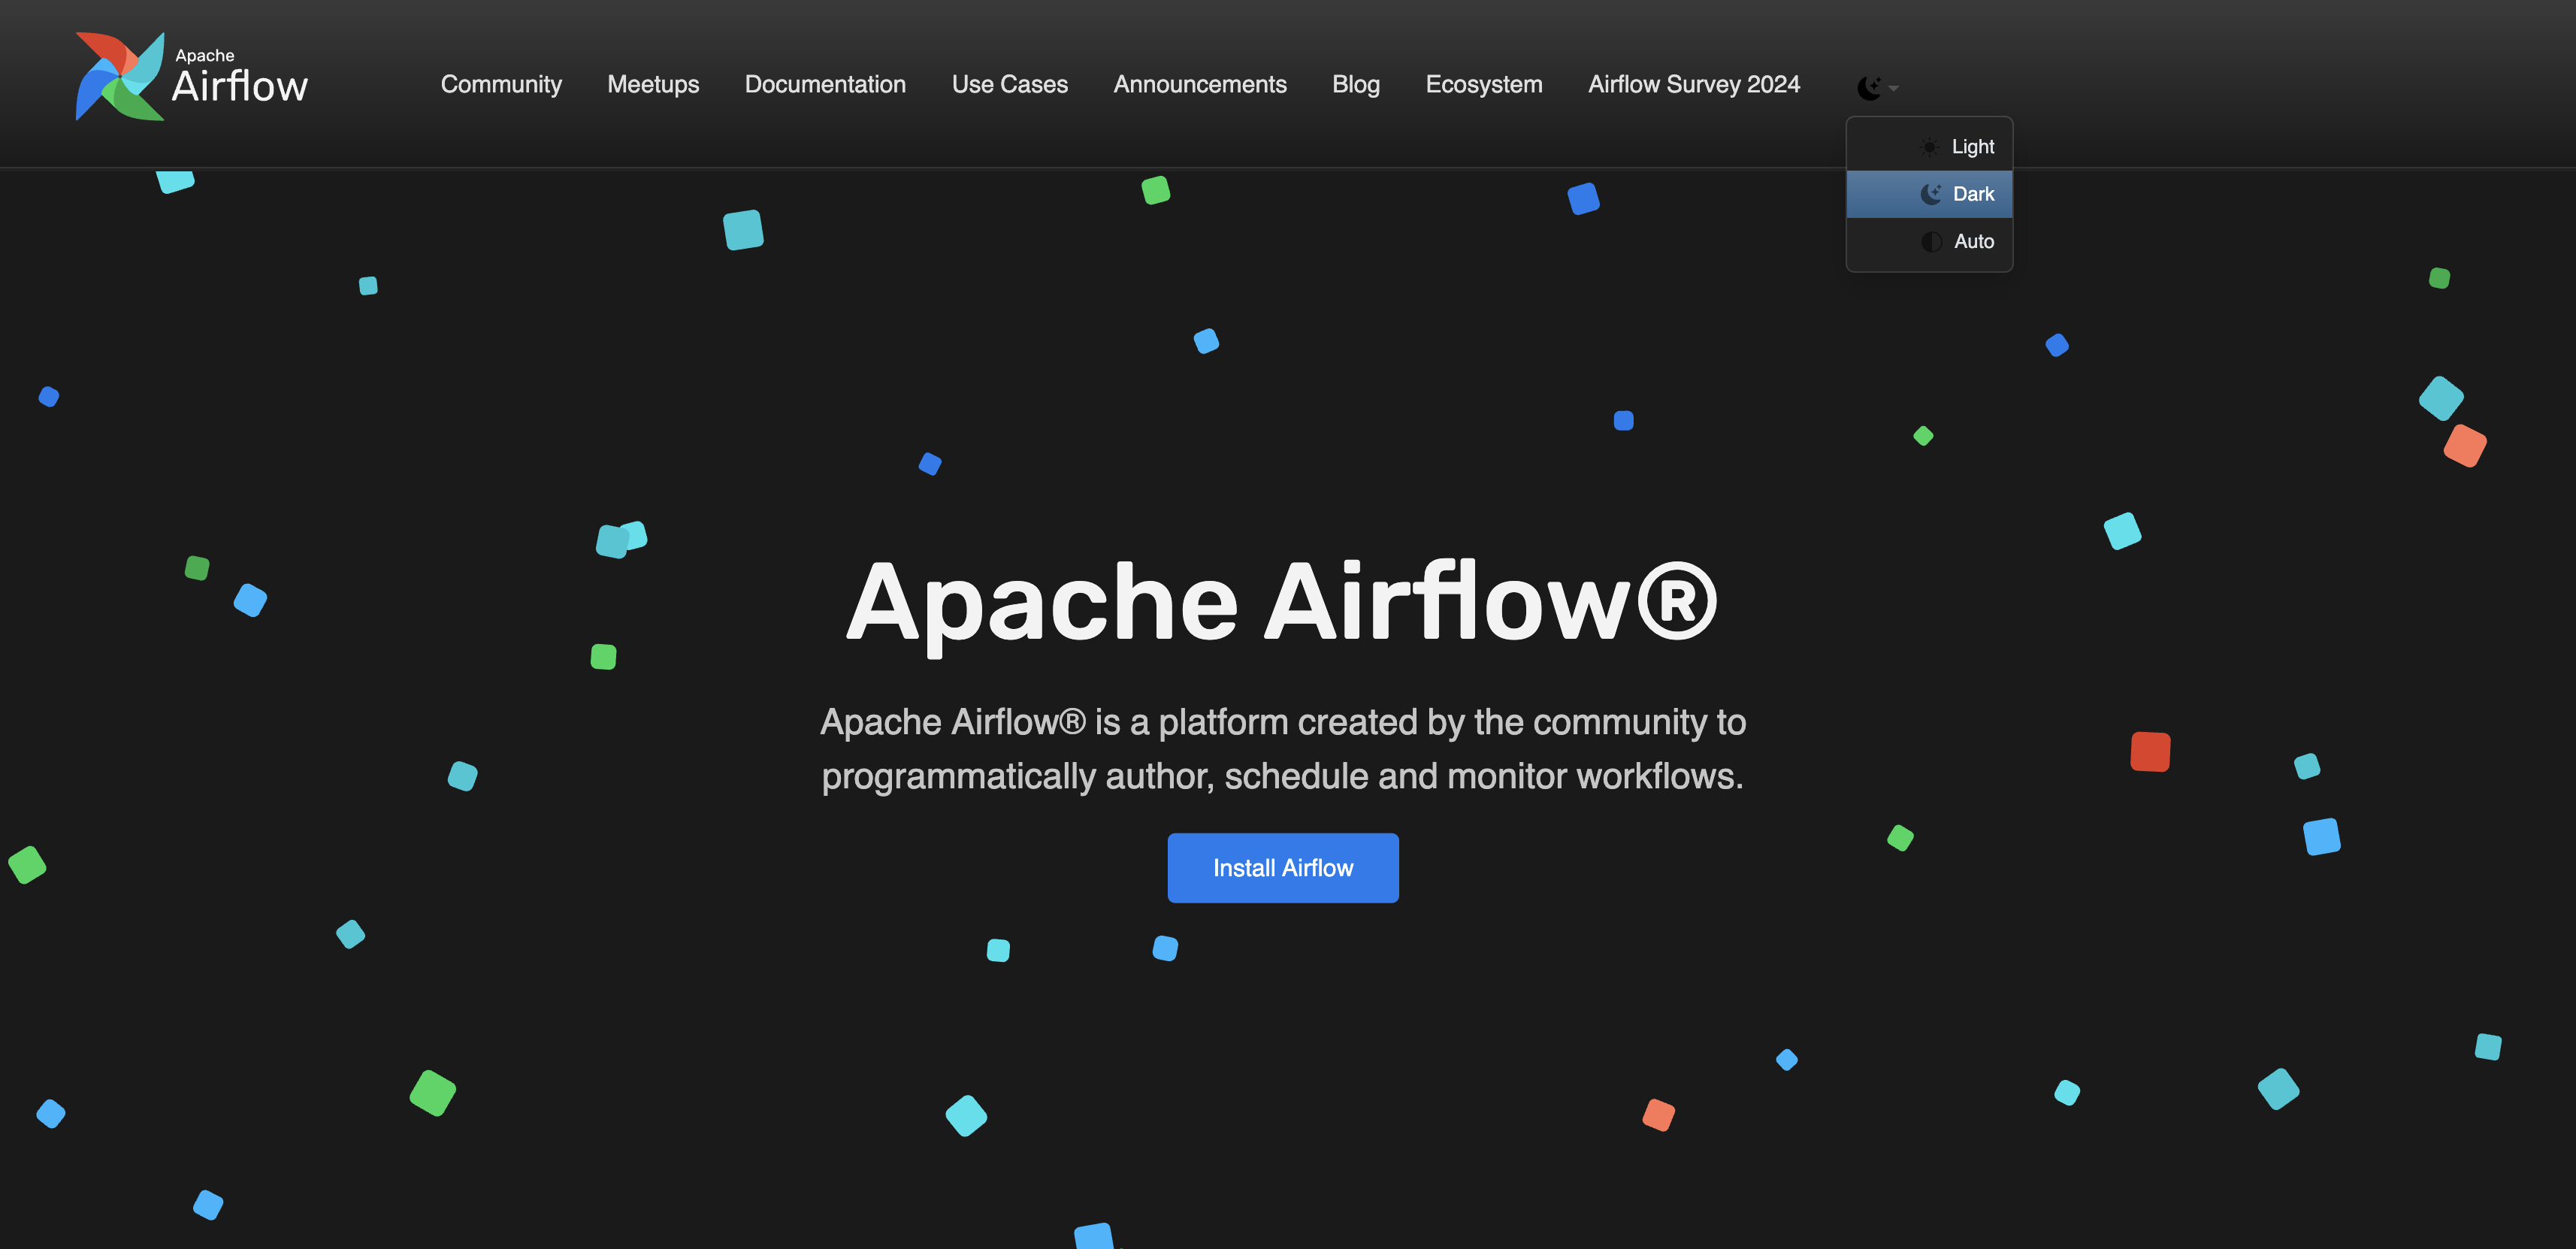Click the Airflow wordmark text in header
This screenshot has width=2576, height=1249.
click(240, 86)
